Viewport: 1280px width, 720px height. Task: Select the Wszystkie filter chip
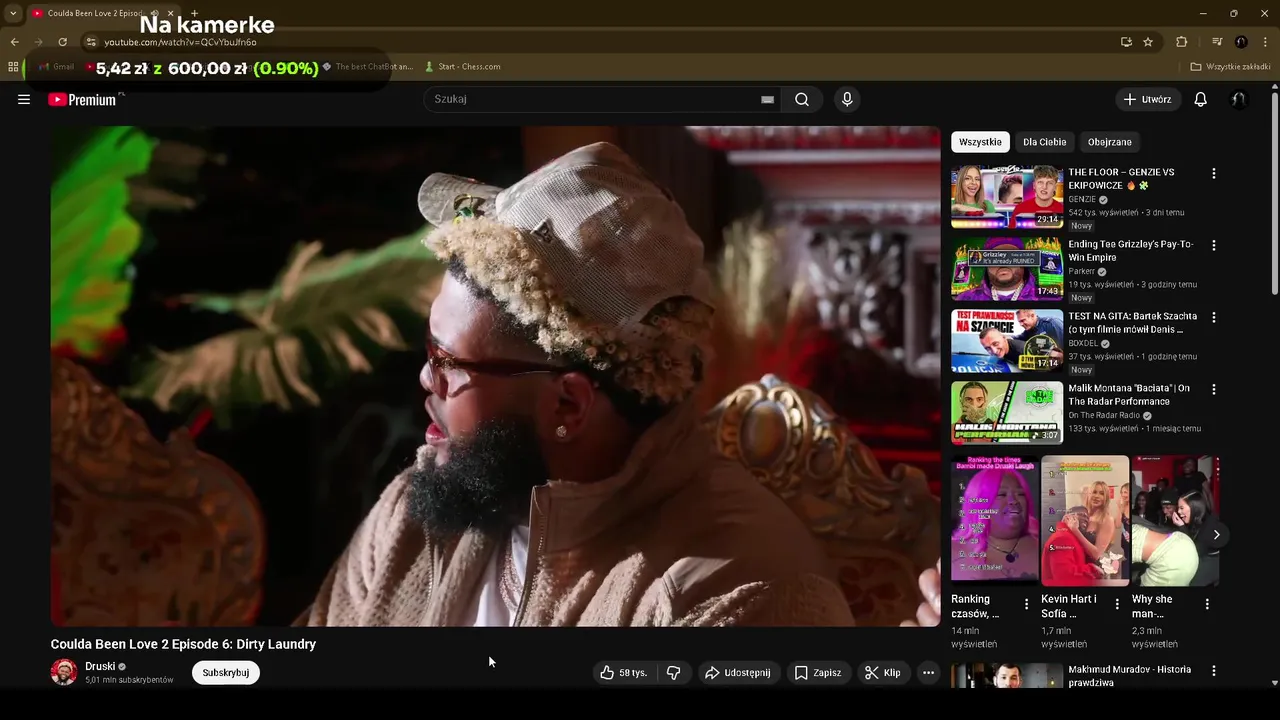980,142
